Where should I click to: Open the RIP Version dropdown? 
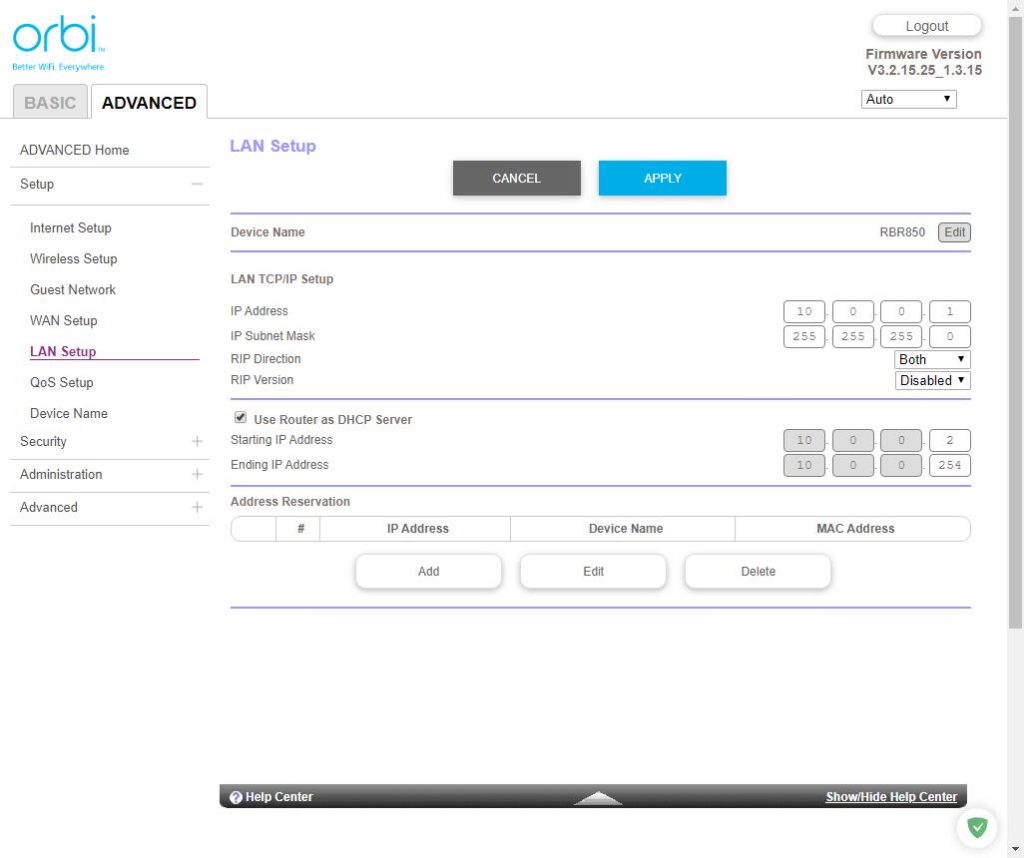(932, 380)
